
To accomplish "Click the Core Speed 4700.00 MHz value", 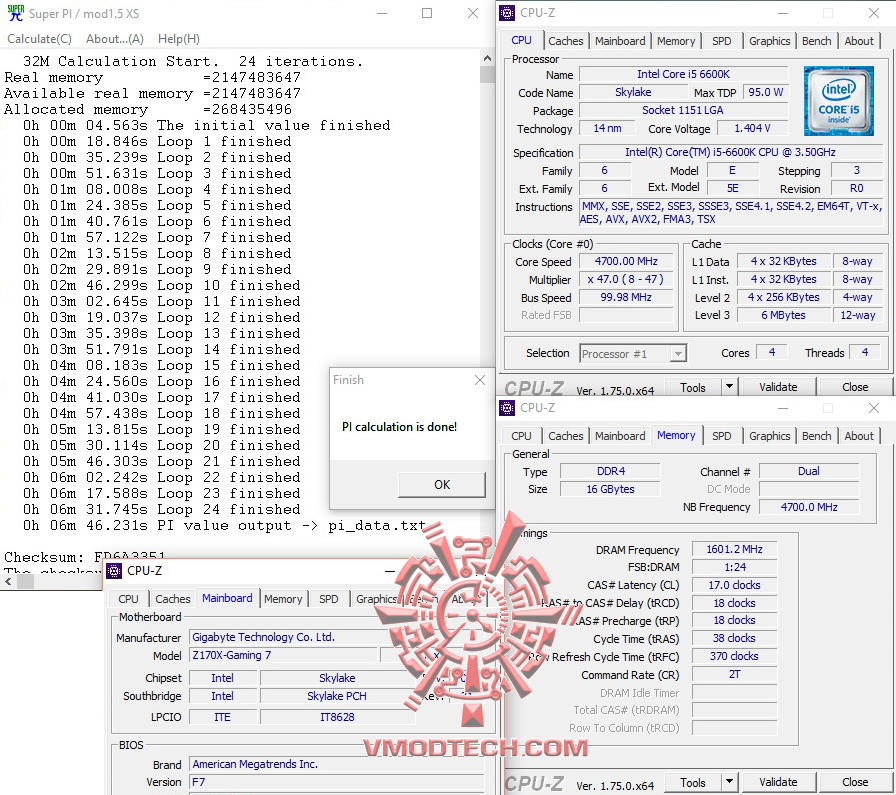I will (626, 261).
